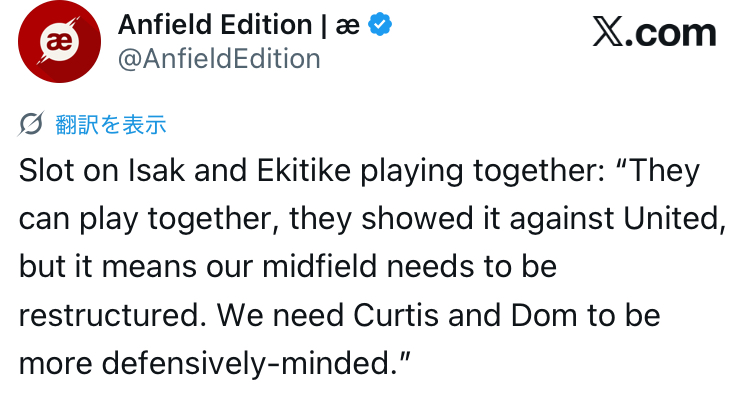Screen dimensions: 750x406
Task: Visit the @AnfieldEdition handle link
Action: (219, 58)
